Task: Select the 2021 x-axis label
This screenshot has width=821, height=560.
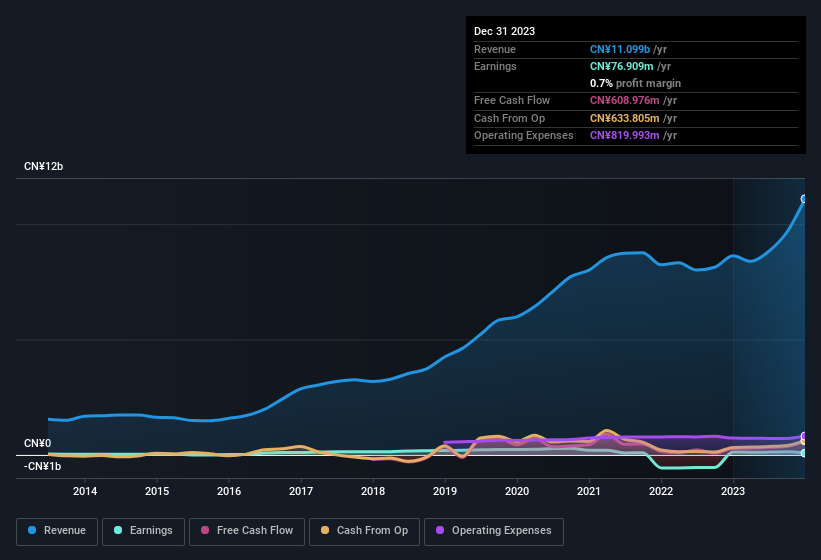Action: [589, 491]
